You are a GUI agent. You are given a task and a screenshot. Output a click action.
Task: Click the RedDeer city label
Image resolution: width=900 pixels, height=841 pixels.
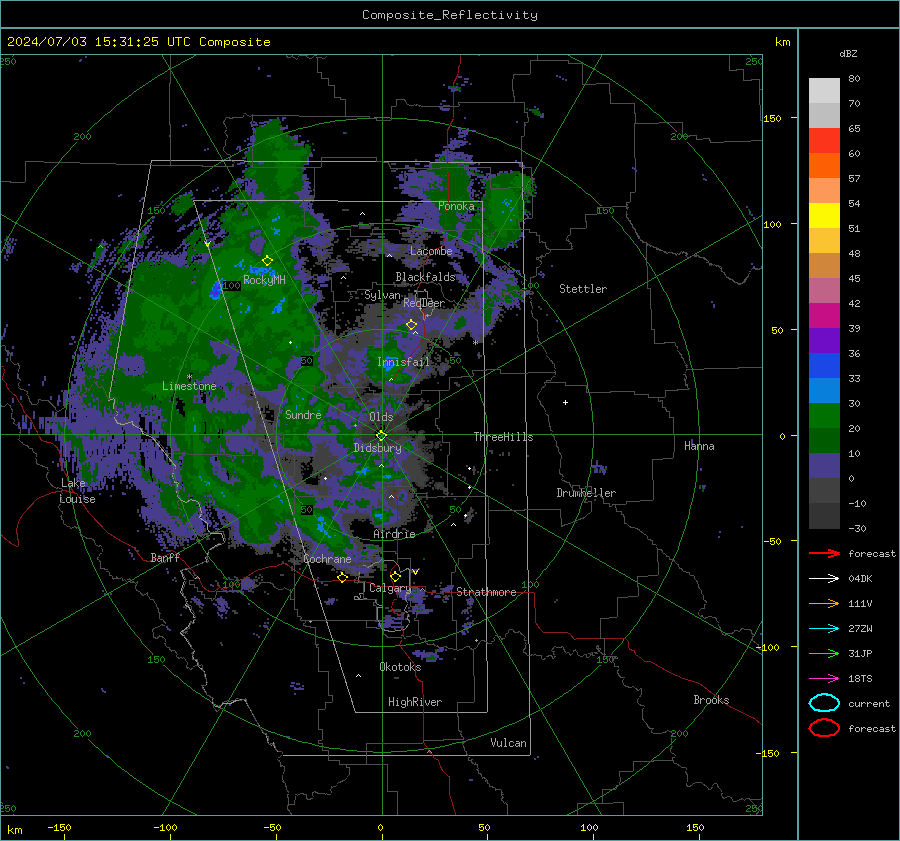click(424, 303)
